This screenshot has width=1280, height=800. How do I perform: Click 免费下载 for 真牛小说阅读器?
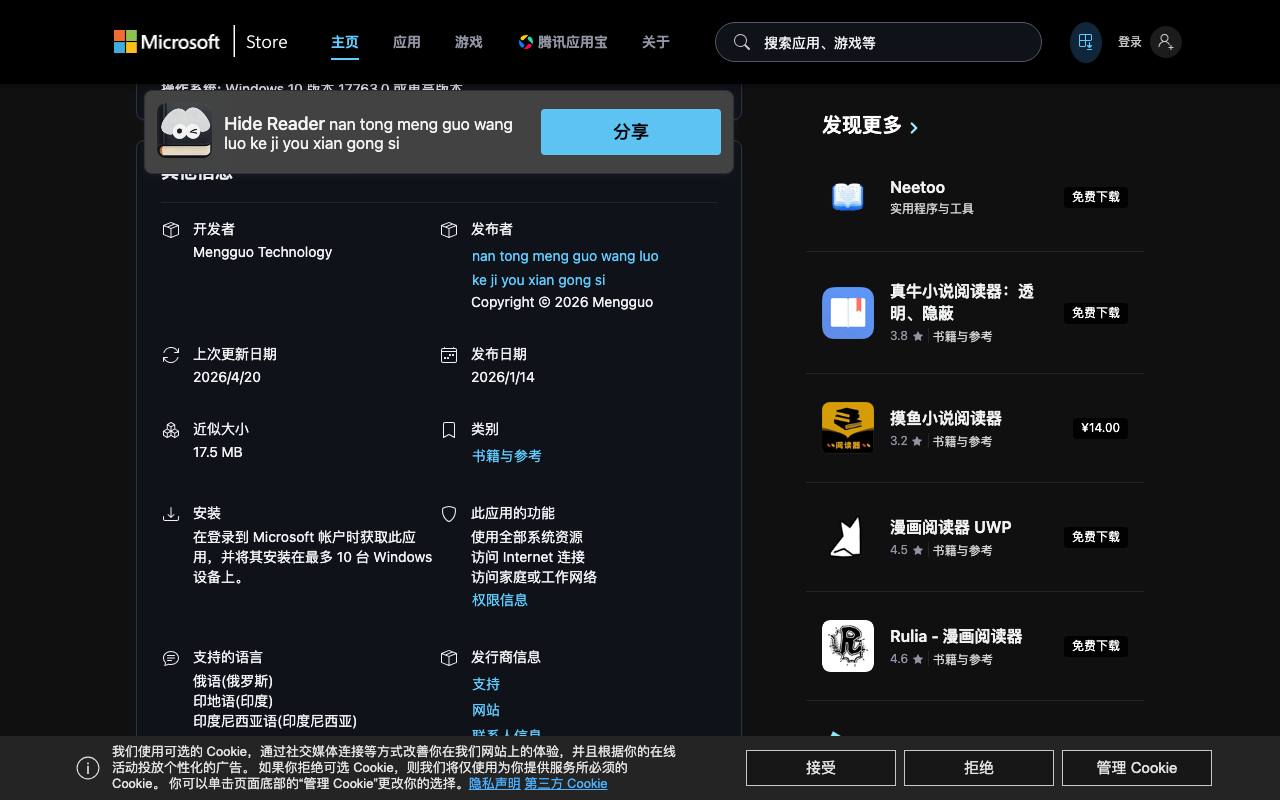tap(1096, 313)
